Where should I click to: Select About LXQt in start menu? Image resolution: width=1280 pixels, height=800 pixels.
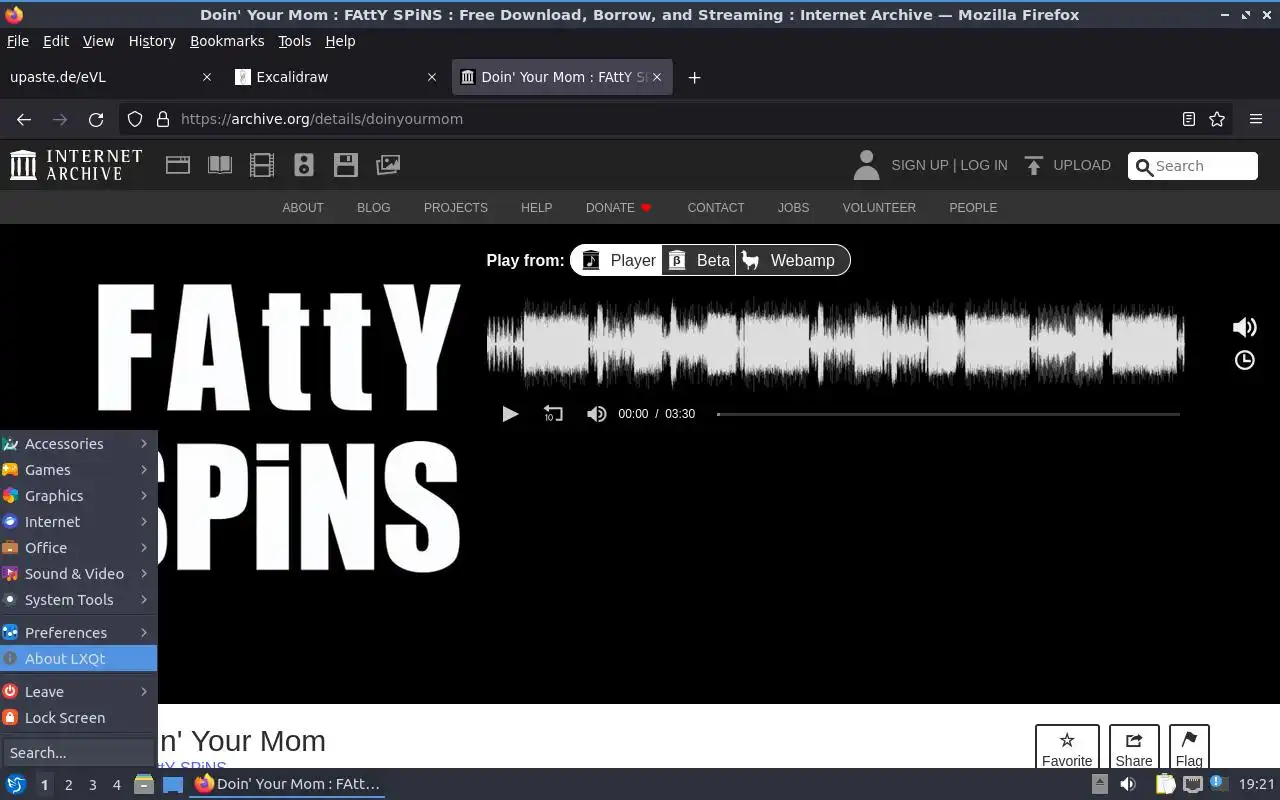click(78, 659)
